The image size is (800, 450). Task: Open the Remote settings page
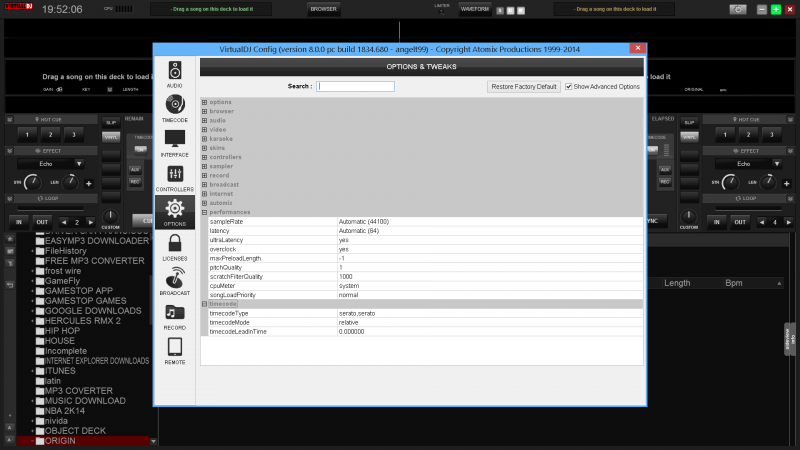point(174,351)
